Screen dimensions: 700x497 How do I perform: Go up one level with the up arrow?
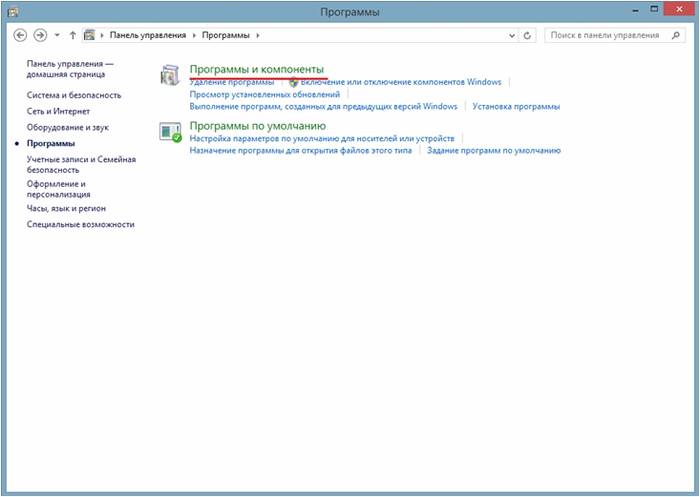coord(72,35)
